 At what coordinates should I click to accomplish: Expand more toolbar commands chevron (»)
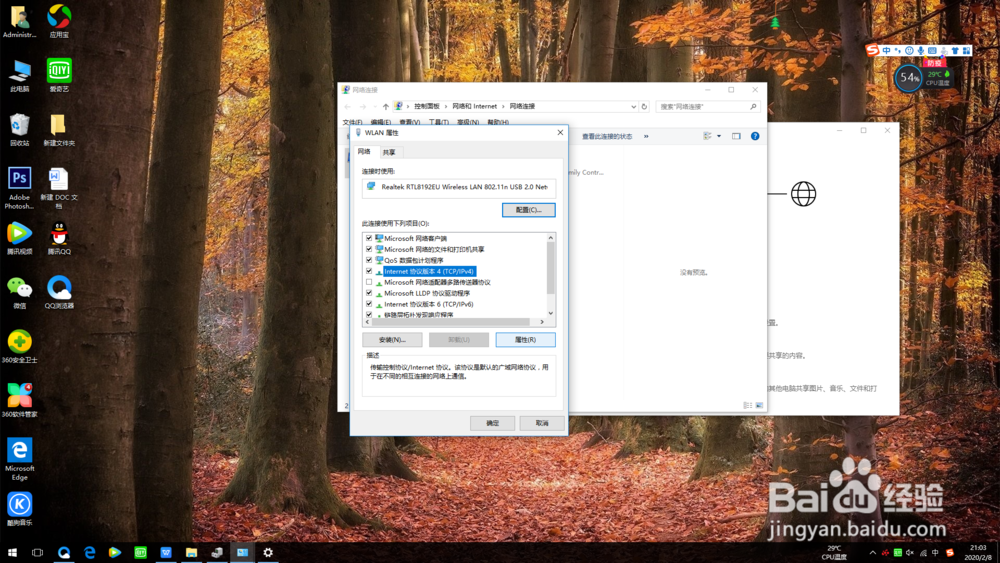tap(646, 136)
